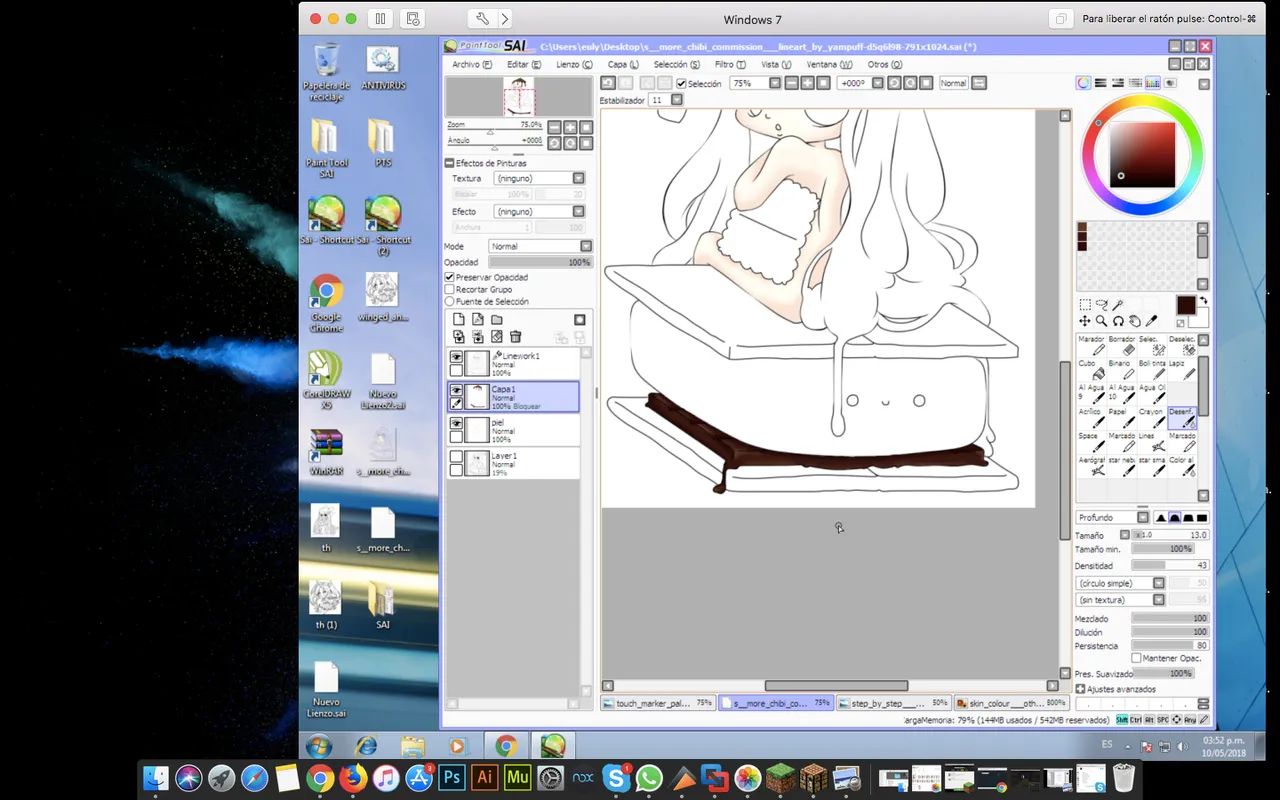This screenshot has width=1280, height=800.
Task: Create a new layer folder
Action: 497,320
